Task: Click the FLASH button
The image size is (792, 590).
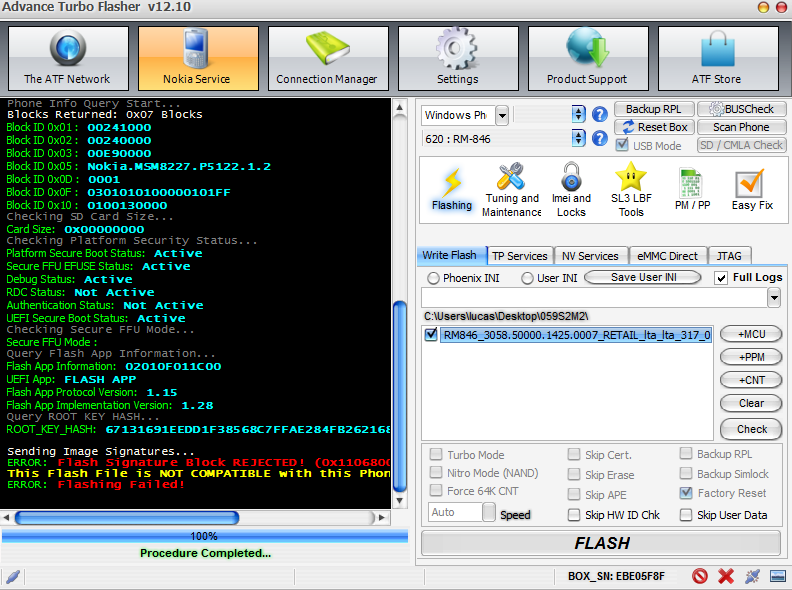Action: coord(601,543)
